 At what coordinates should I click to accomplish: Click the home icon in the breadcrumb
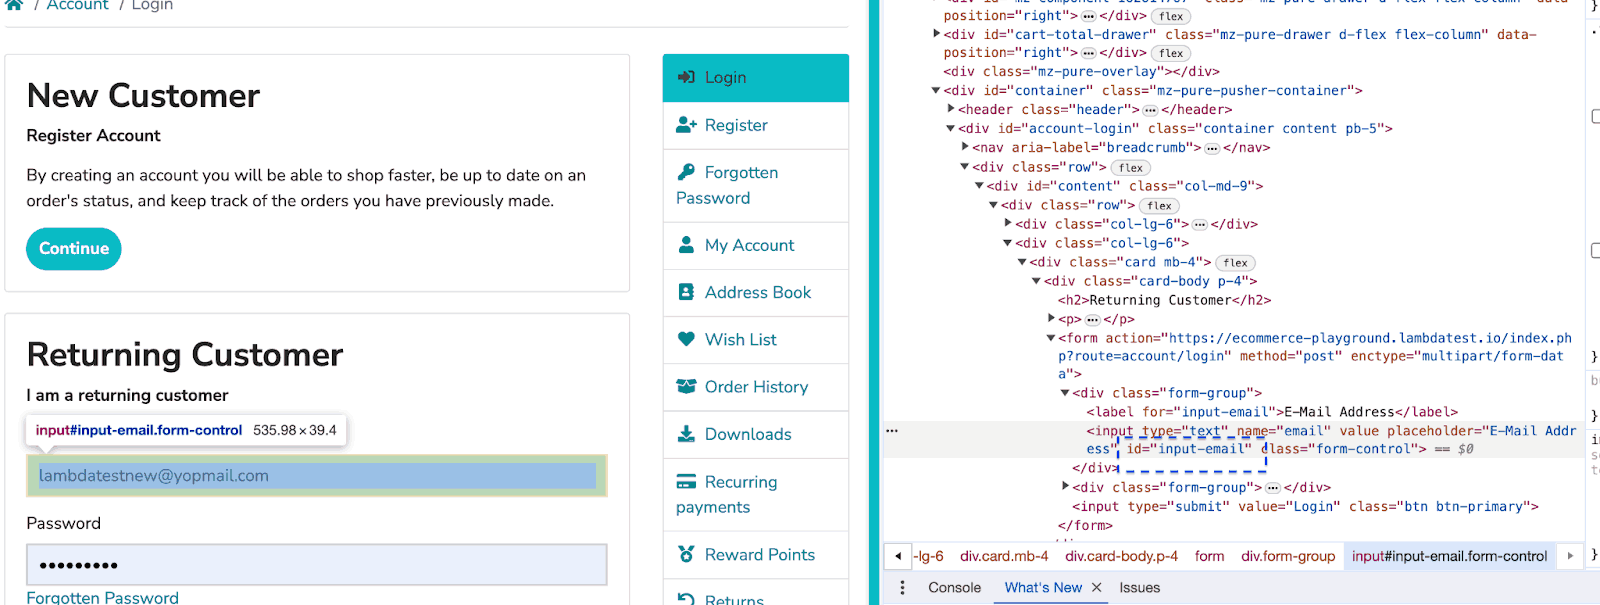(14, 5)
